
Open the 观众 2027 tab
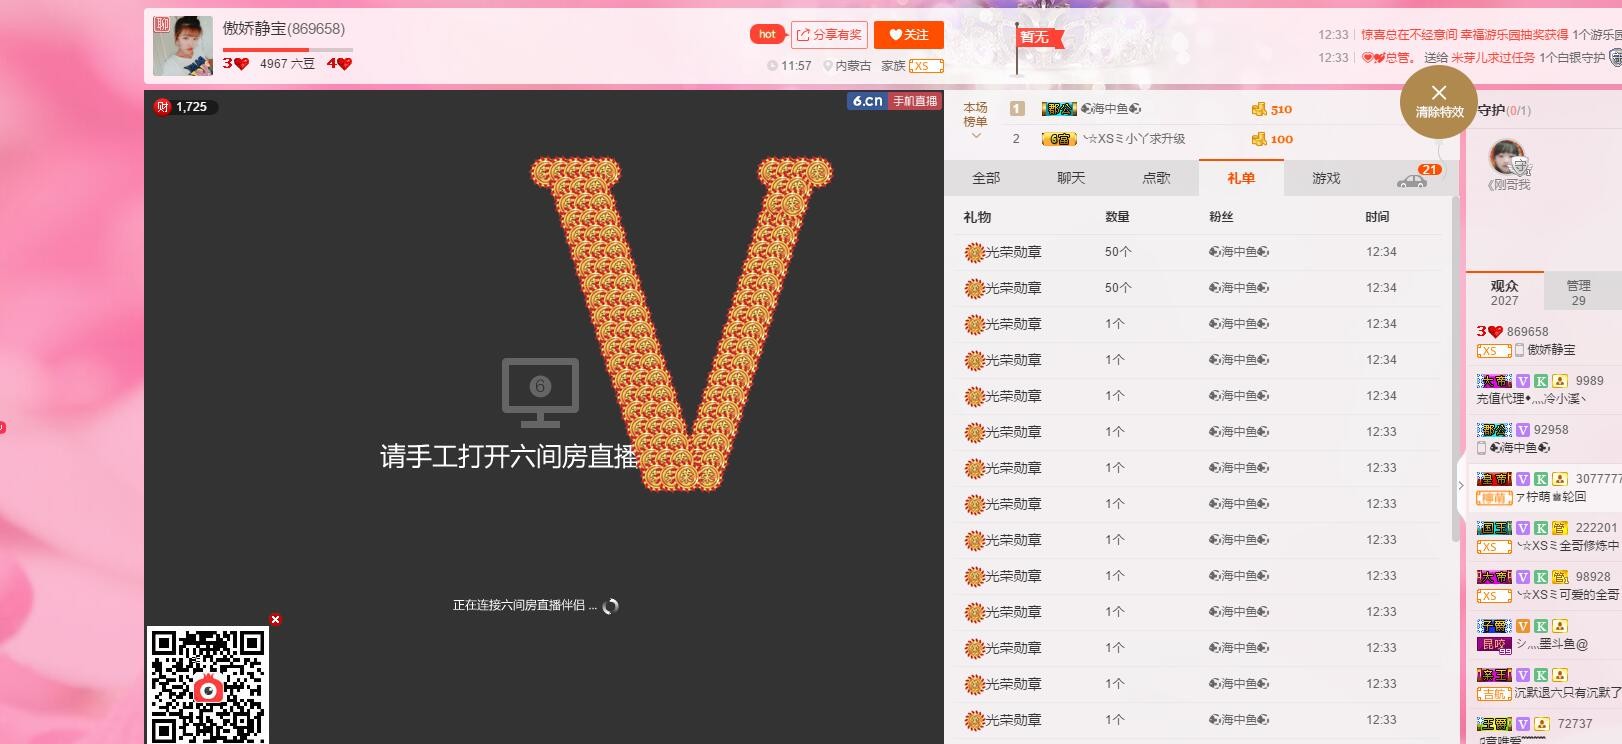[x=1504, y=292]
